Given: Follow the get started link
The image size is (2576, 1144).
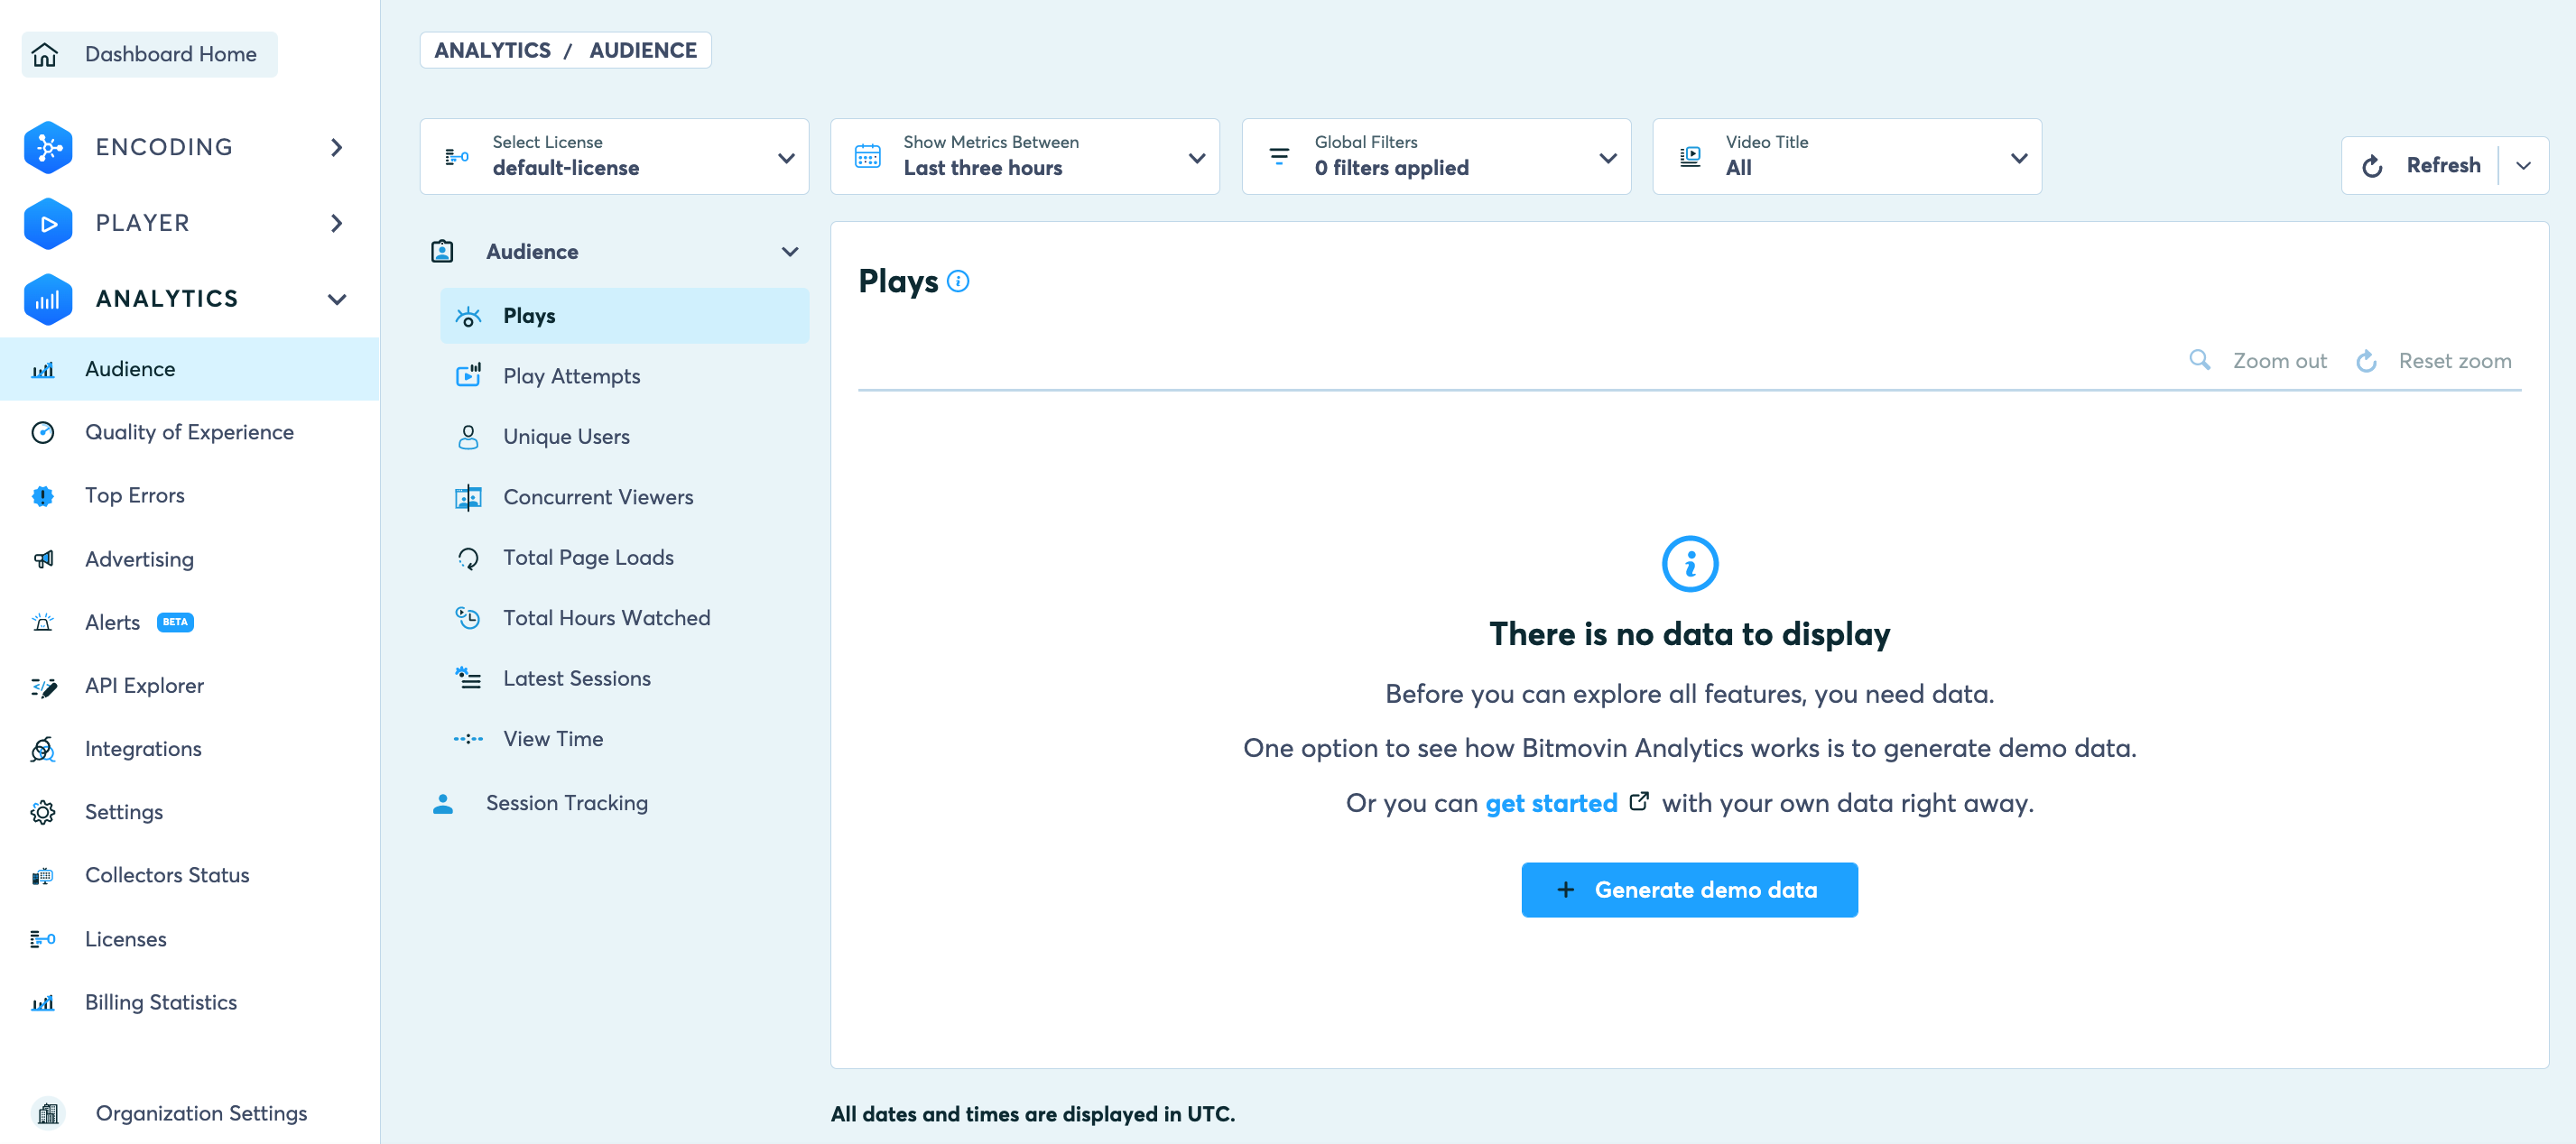Looking at the screenshot, I should (x=1550, y=803).
